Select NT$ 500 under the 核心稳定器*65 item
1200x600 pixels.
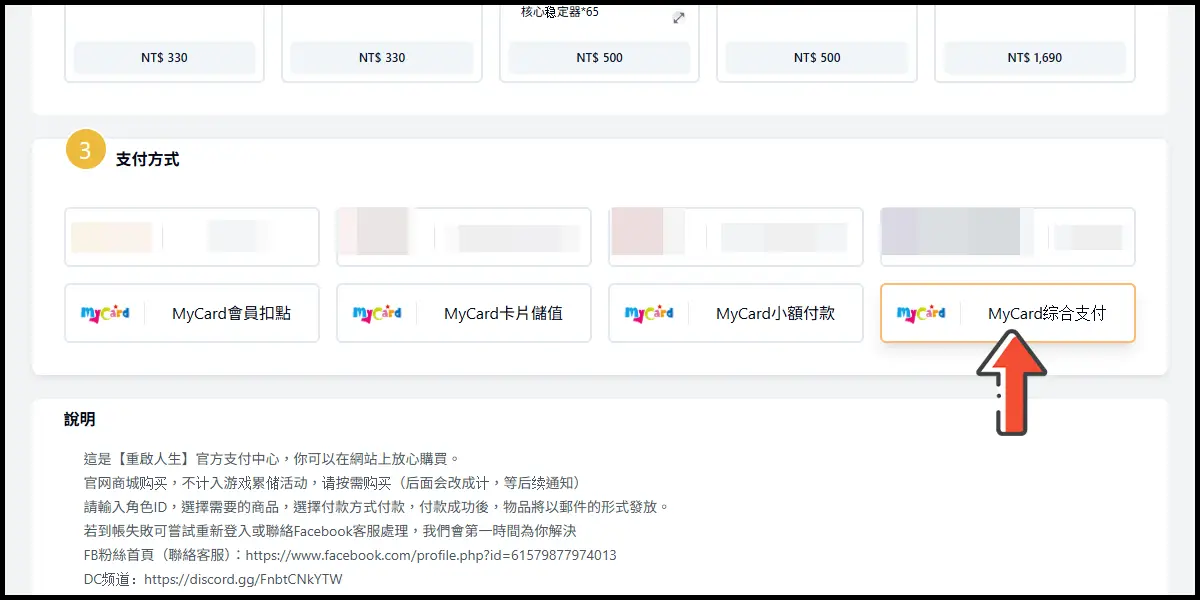(x=599, y=58)
